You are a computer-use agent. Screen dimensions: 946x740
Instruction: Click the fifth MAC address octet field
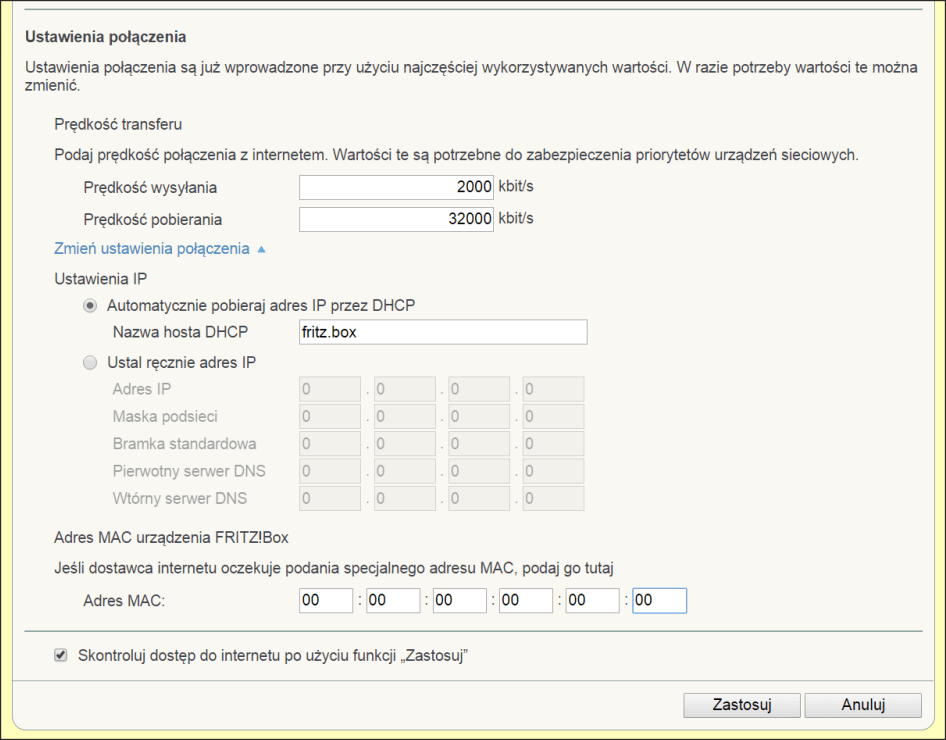coord(592,600)
